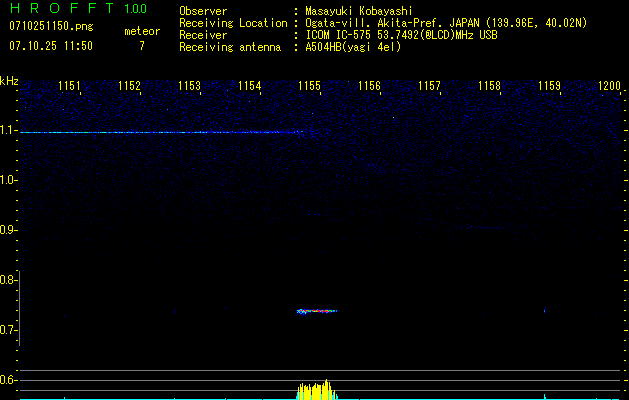Click the Observer label
This screenshot has width=629, height=400.
tap(203, 11)
